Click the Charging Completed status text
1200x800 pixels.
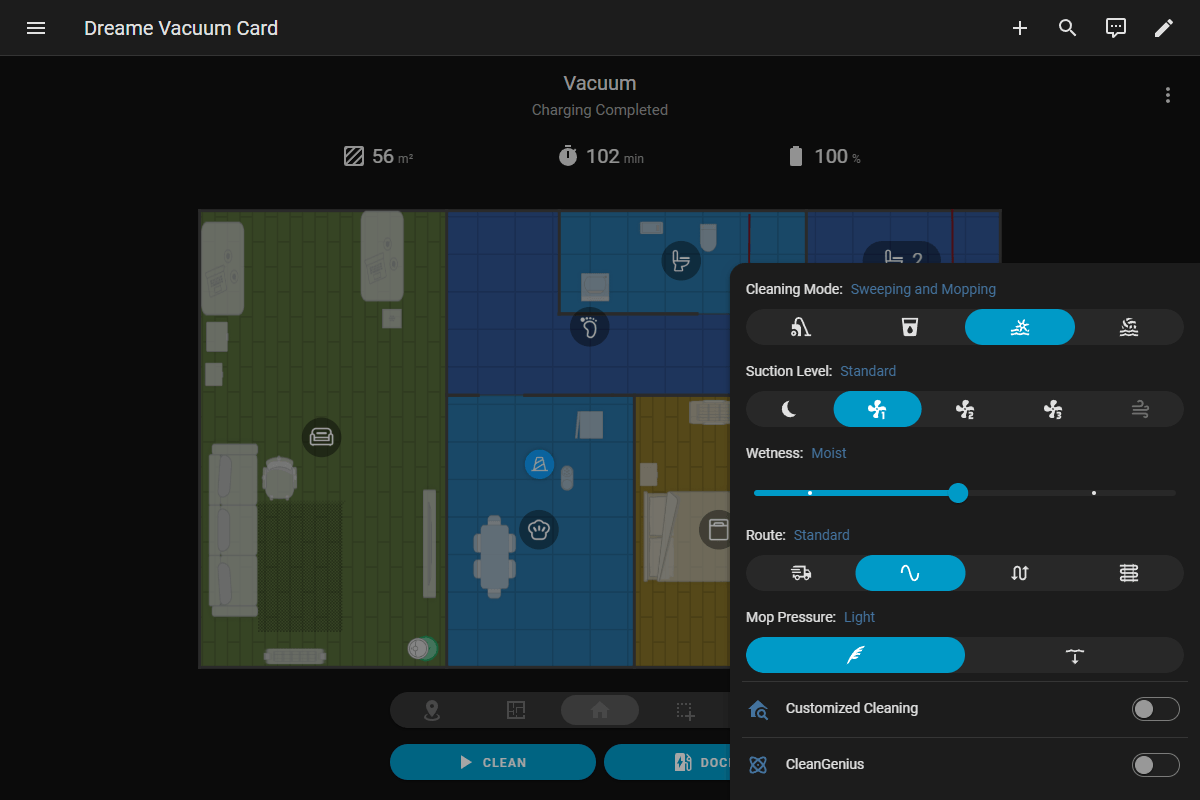(x=600, y=110)
